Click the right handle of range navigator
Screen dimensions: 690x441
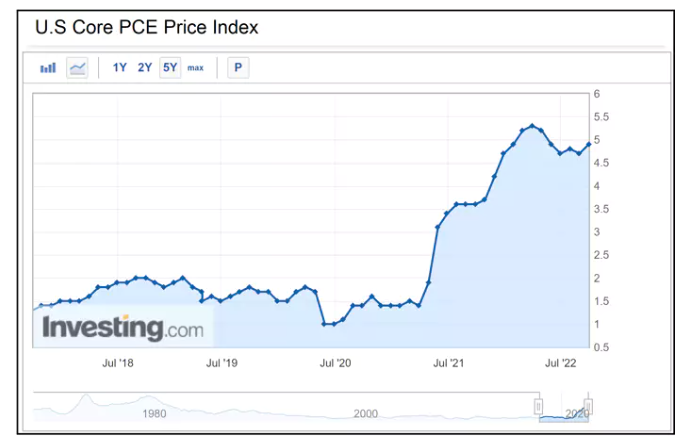588,406
